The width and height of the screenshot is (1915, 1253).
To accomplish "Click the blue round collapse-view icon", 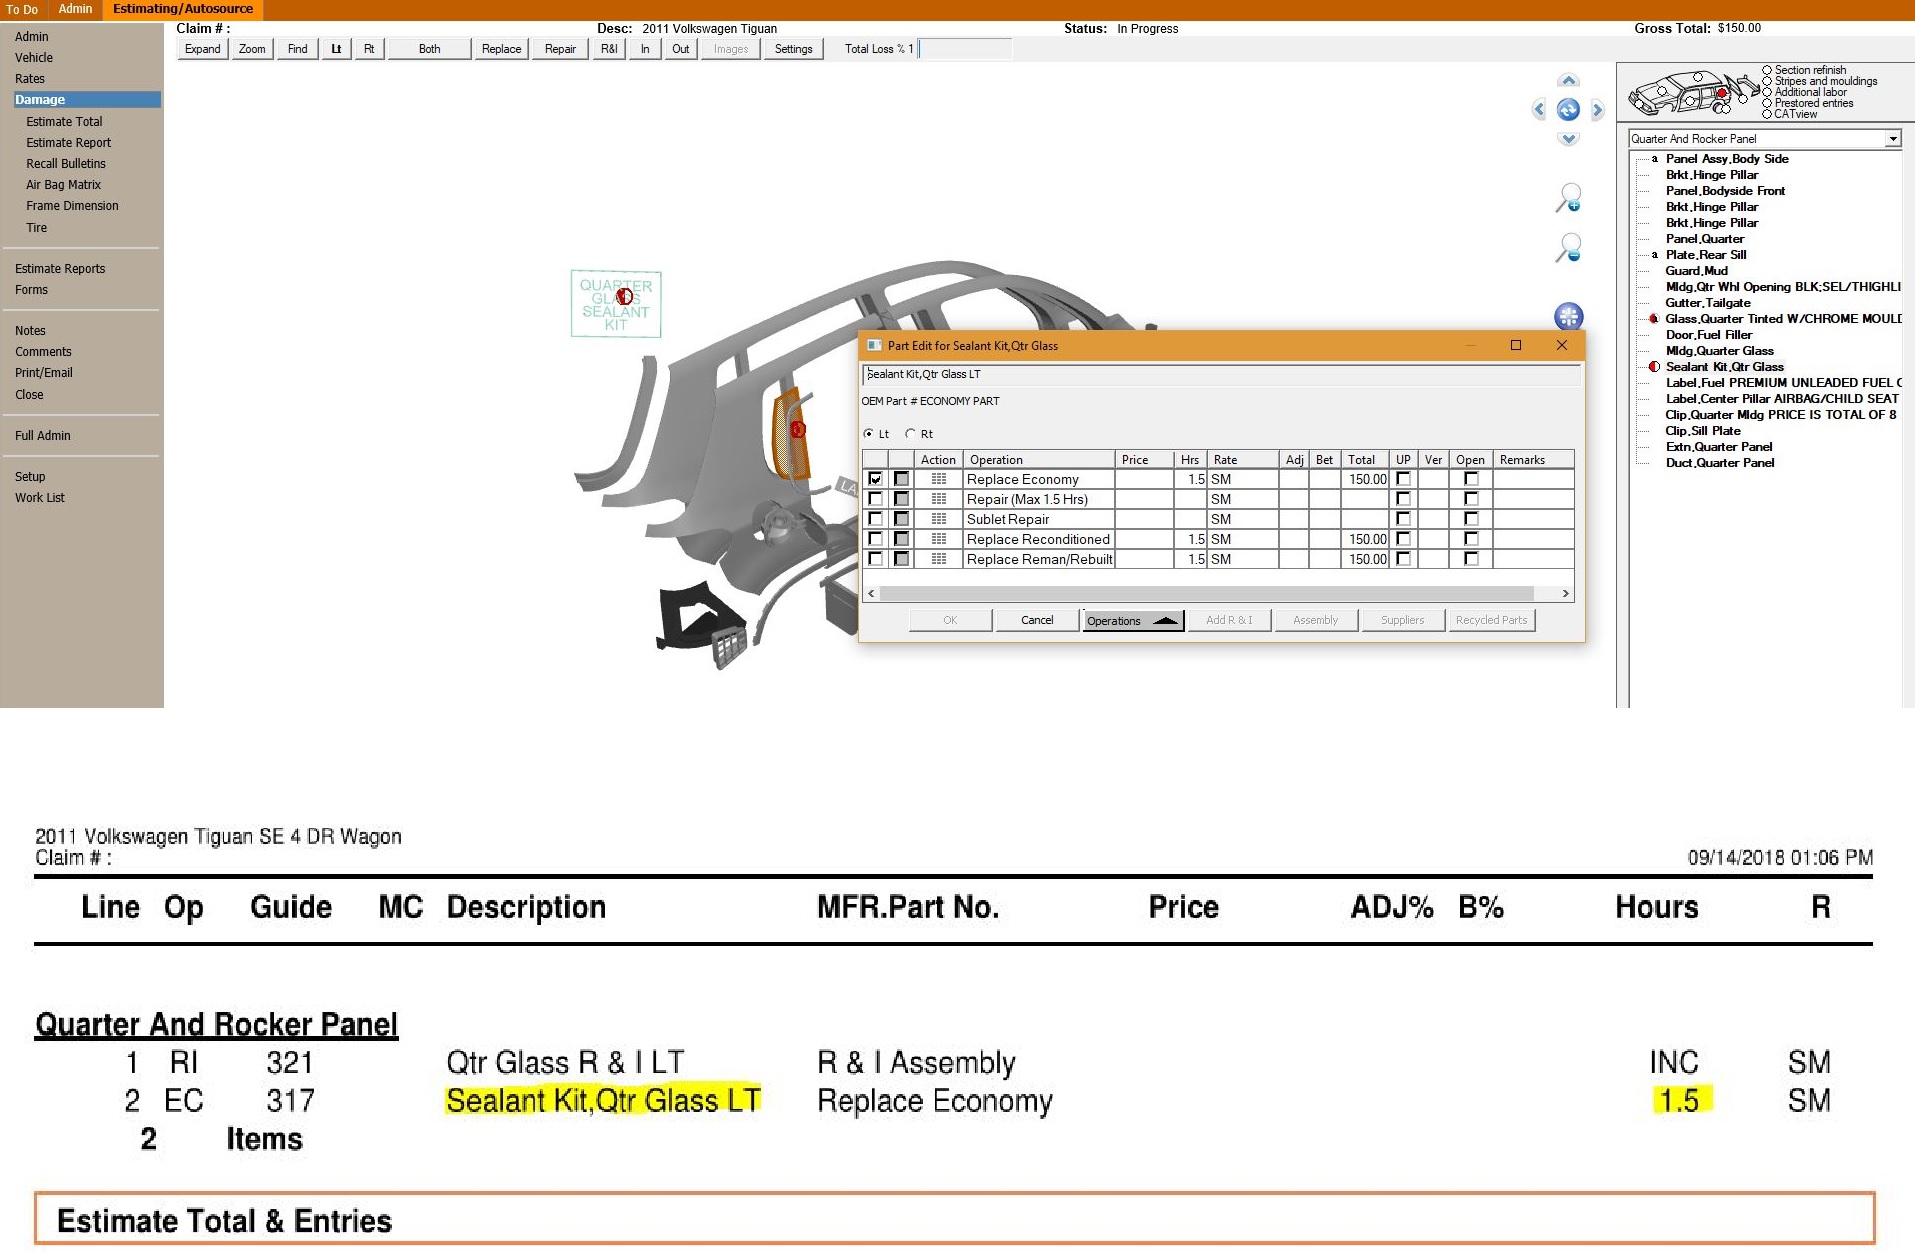I will tap(1569, 317).
